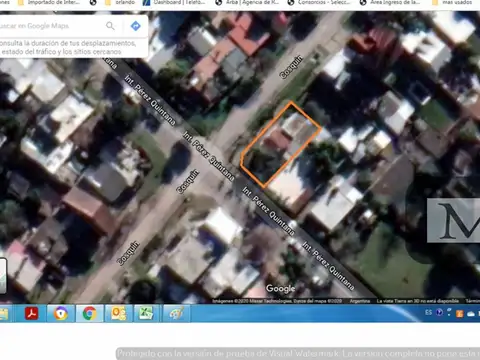This screenshot has height=360, width=480.
Task: Click the Argentina link in map footer
Action: pyautogui.click(x=360, y=301)
